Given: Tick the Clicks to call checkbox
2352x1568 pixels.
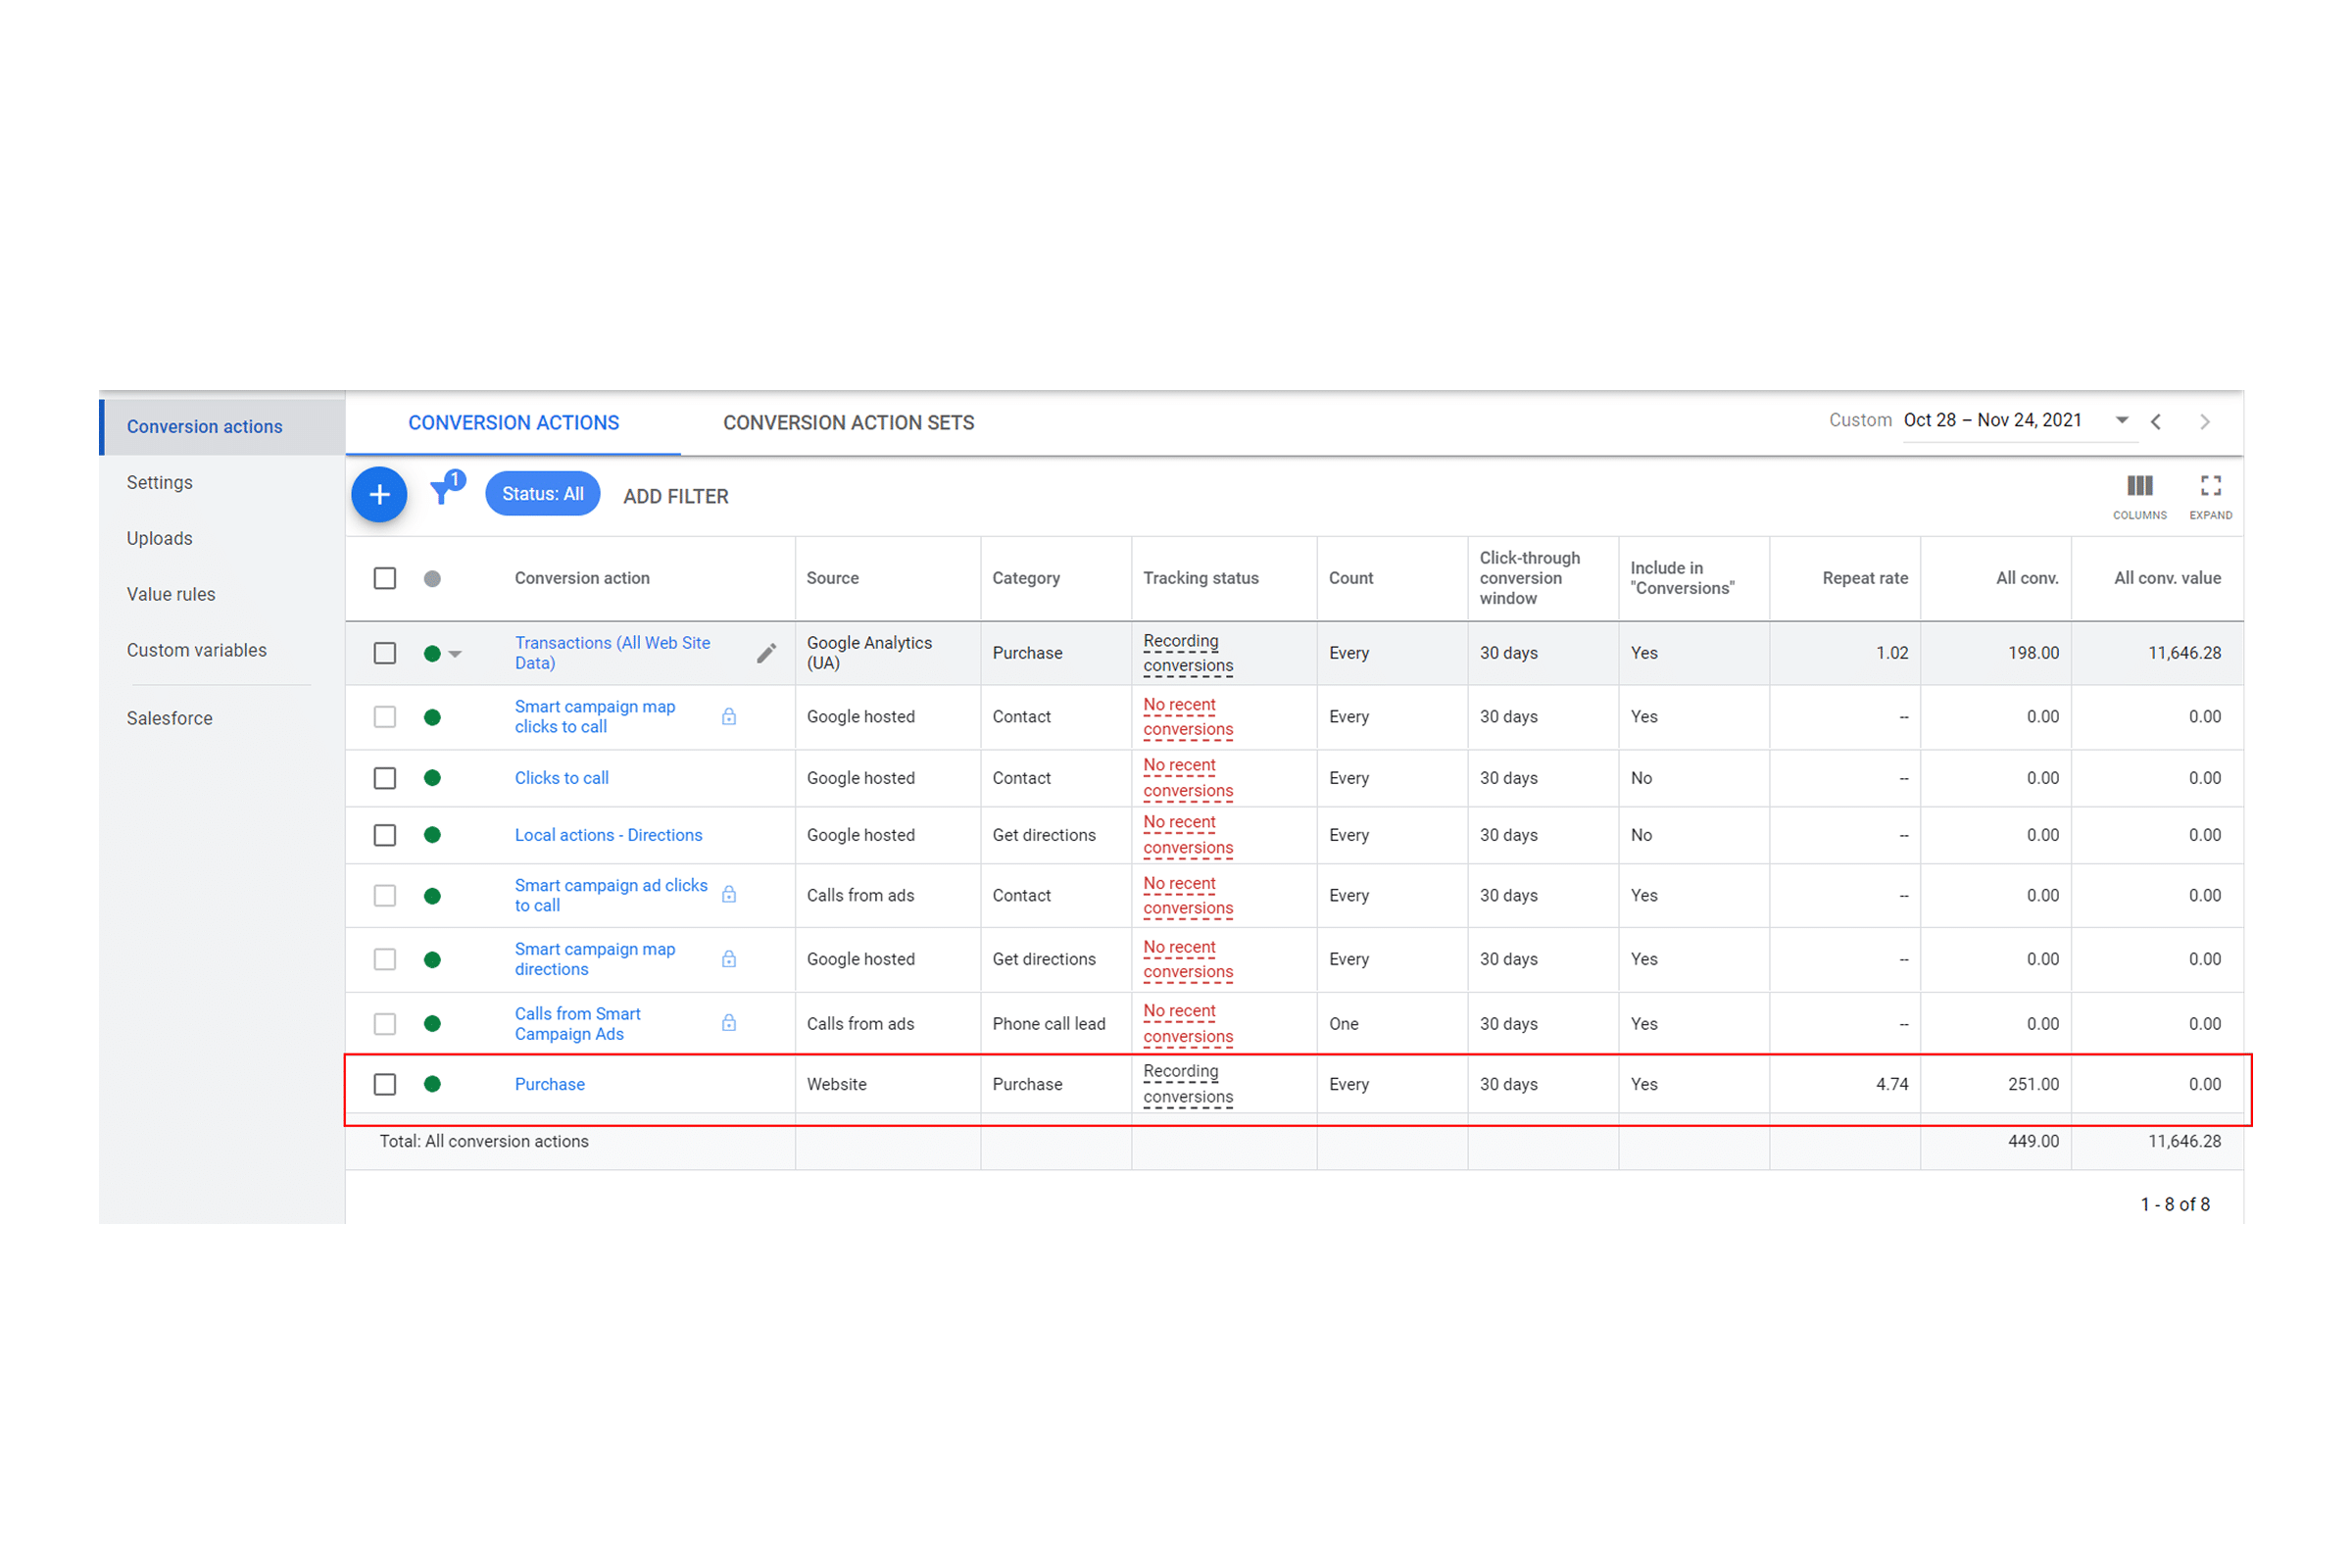Looking at the screenshot, I should (385, 778).
